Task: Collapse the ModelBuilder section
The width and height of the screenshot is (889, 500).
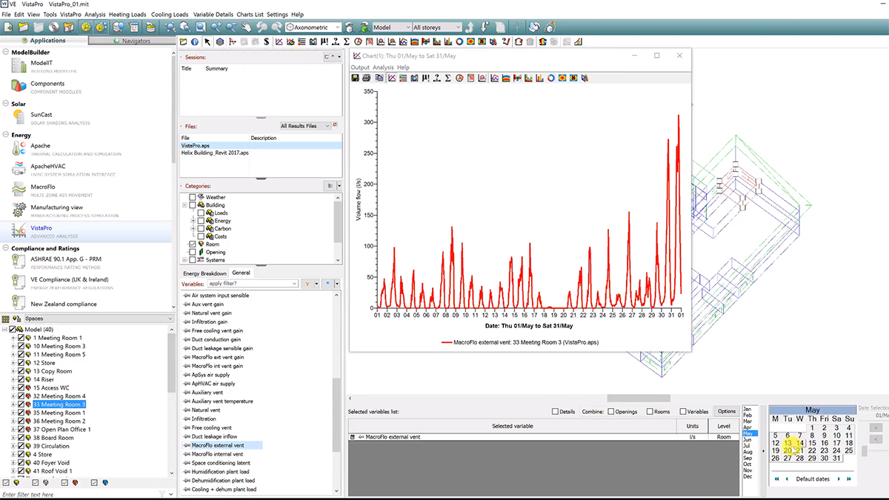Action: (5, 52)
